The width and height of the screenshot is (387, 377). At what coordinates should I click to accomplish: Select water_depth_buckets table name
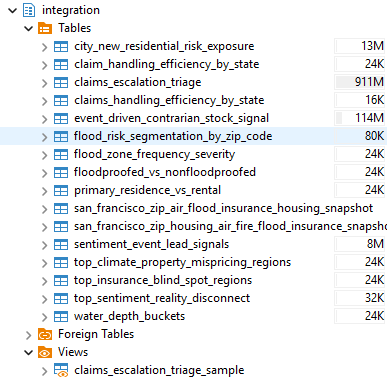click(x=129, y=316)
